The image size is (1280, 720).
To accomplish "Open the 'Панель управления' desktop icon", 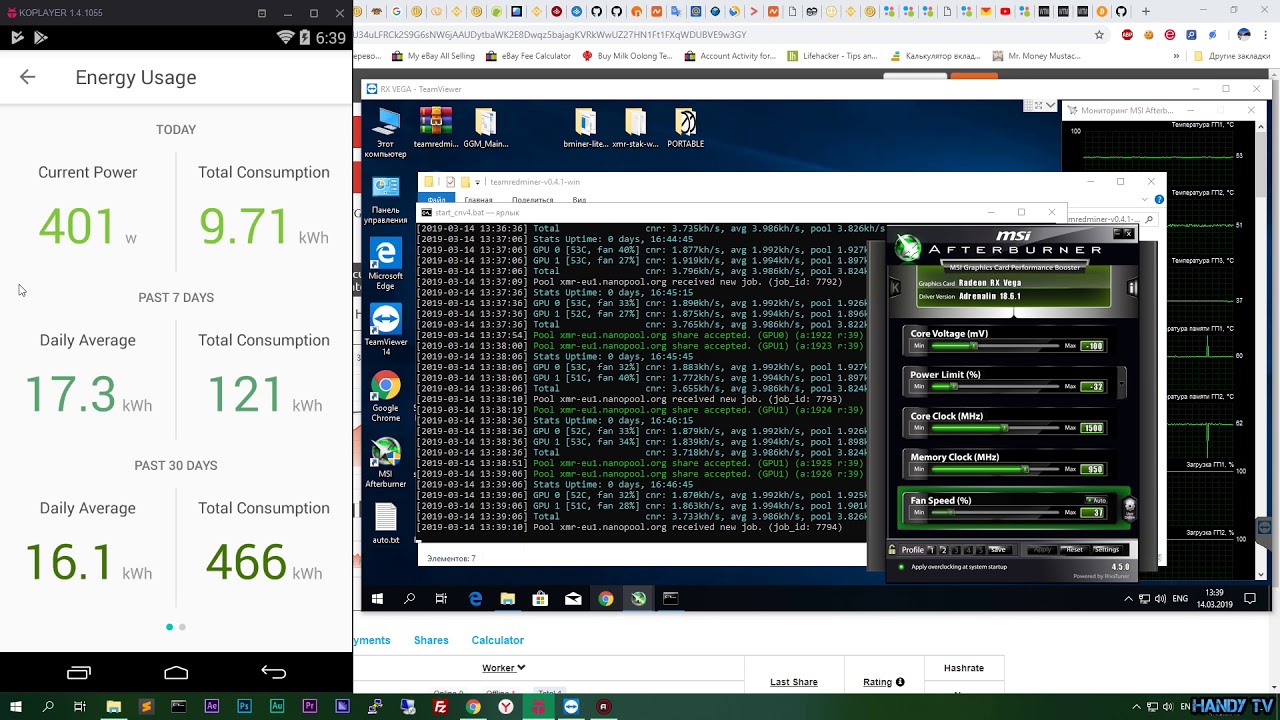I will point(385,200).
